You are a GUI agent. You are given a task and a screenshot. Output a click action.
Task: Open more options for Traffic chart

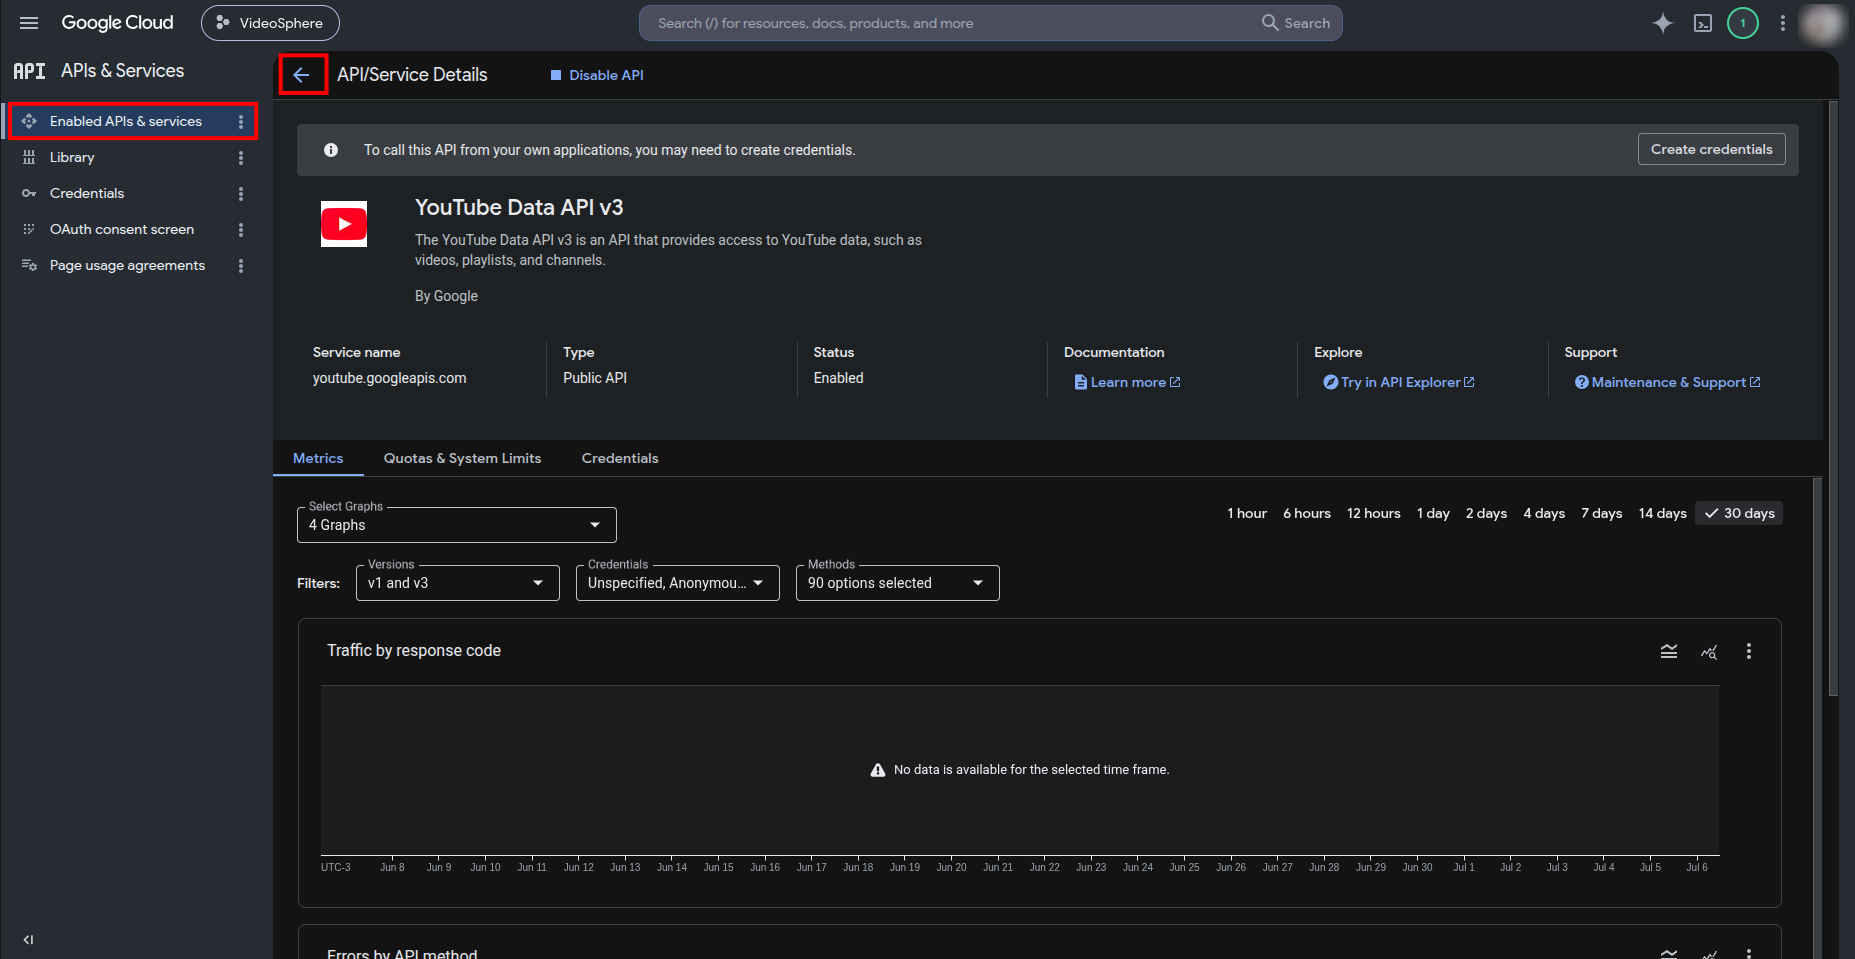[1749, 651]
